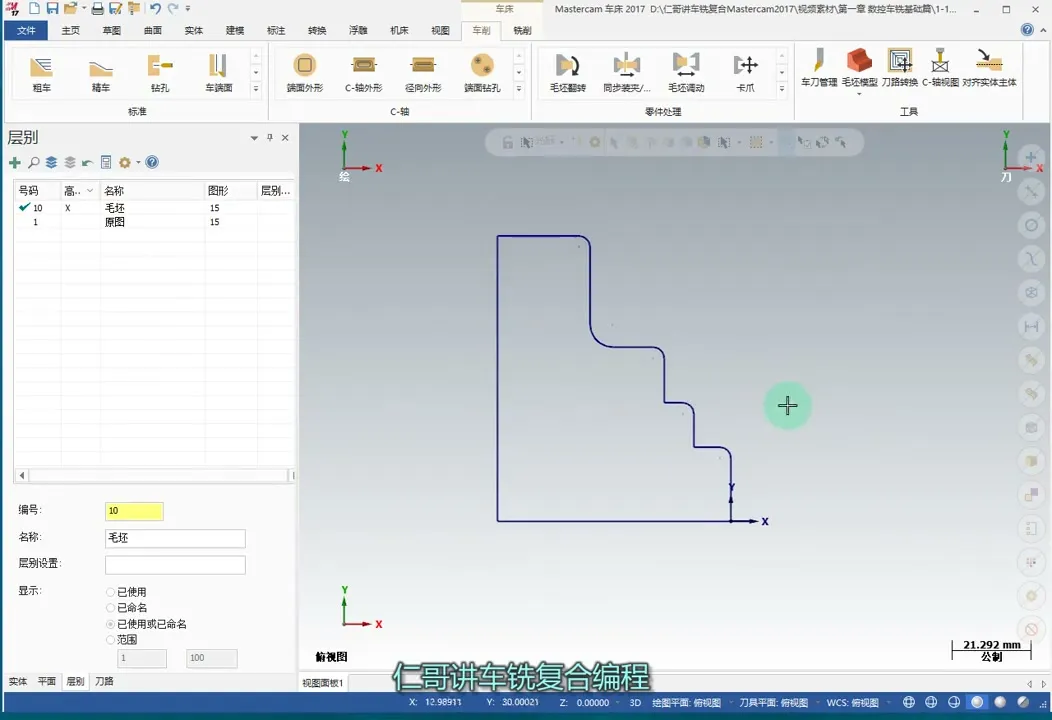Viewport: 1052px width, 720px height.
Task: Choose the 端面外形 face contour operation
Action: coord(305,71)
